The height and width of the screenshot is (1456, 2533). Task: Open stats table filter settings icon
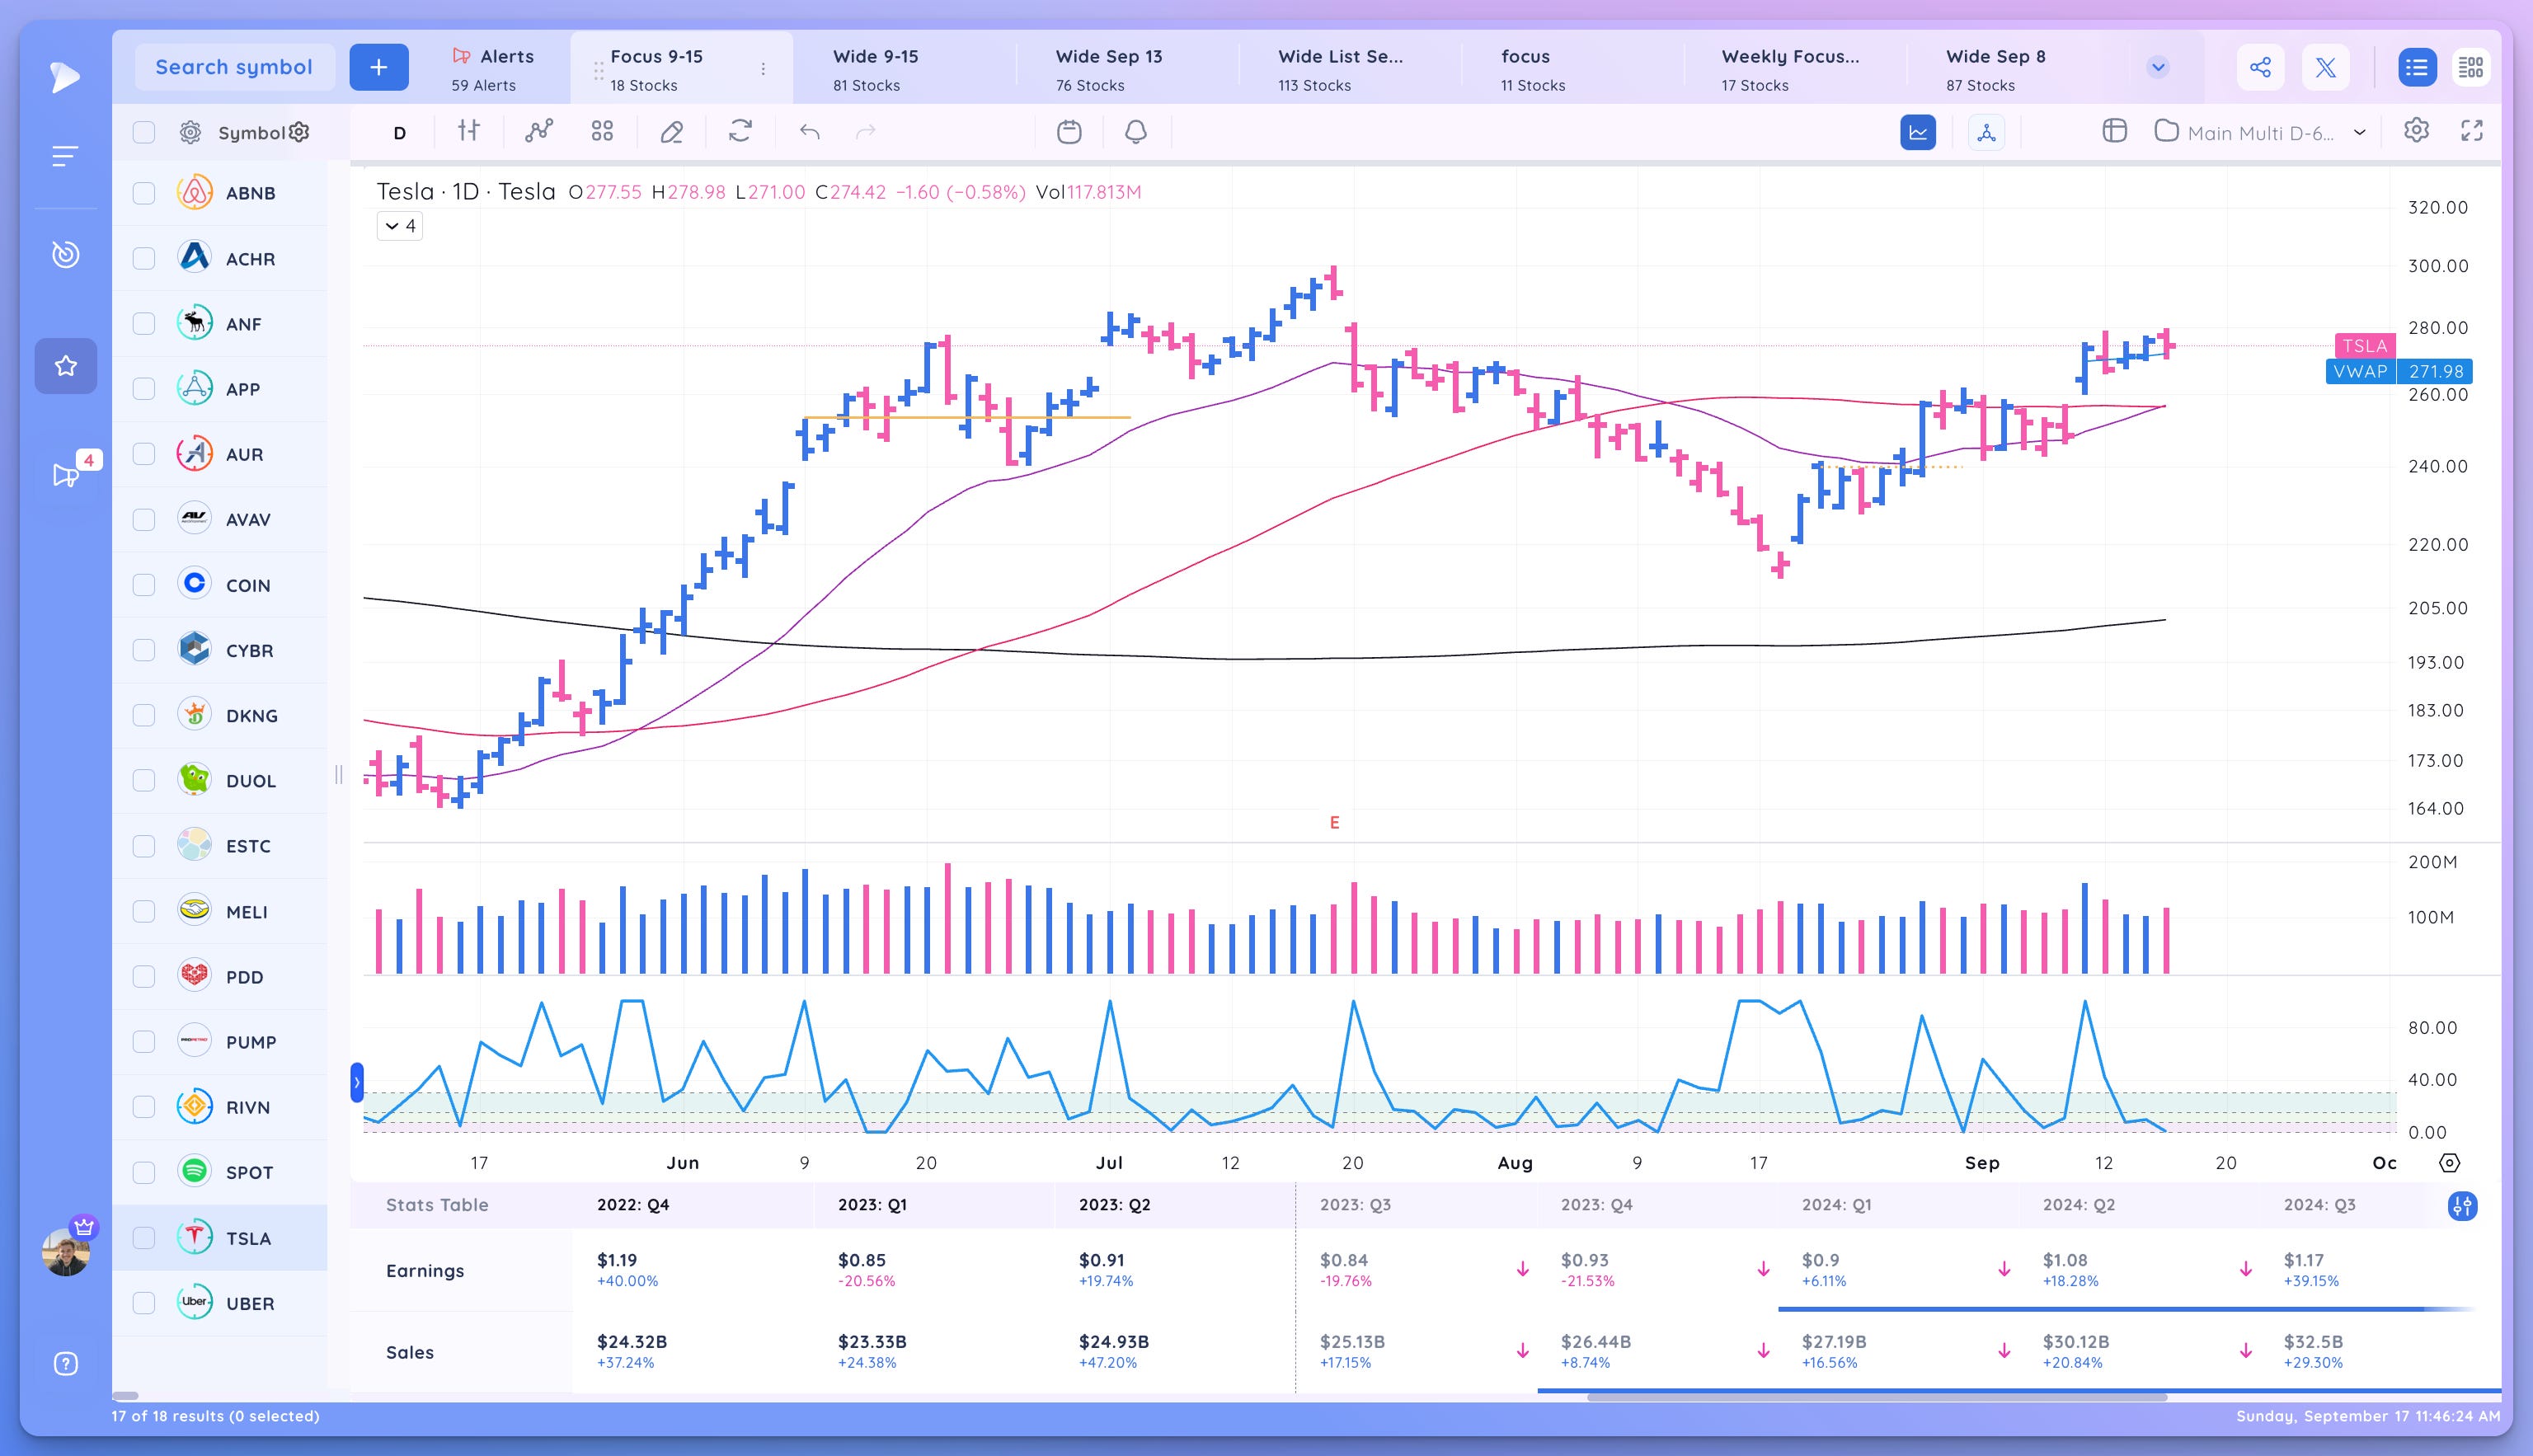(2462, 1206)
